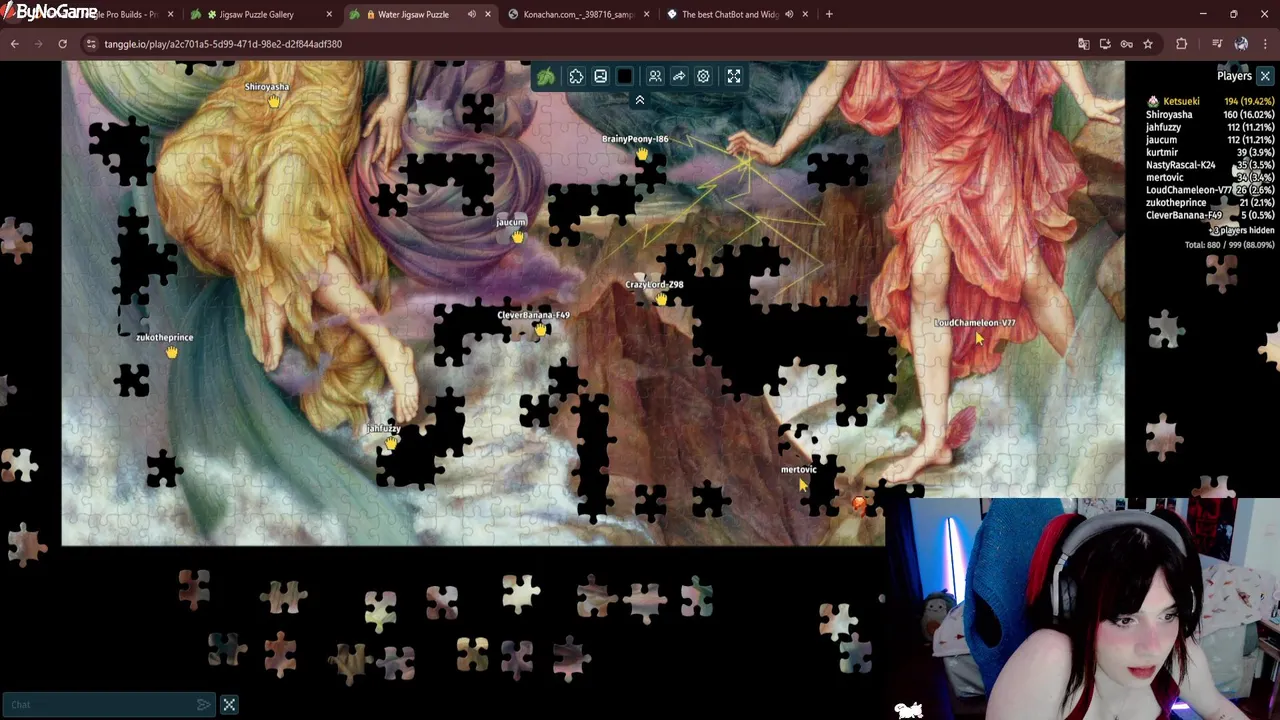
Task: Click the Total 880 / 999 progress text
Action: [x=1229, y=245]
